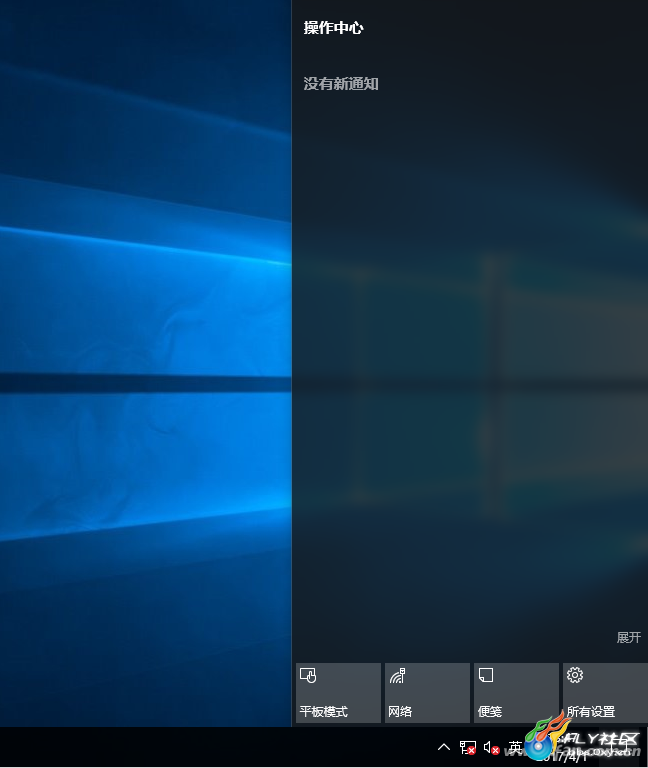This screenshot has width=648, height=768.
Task: Open the 网络 (network) quick action tile
Action: 427,693
